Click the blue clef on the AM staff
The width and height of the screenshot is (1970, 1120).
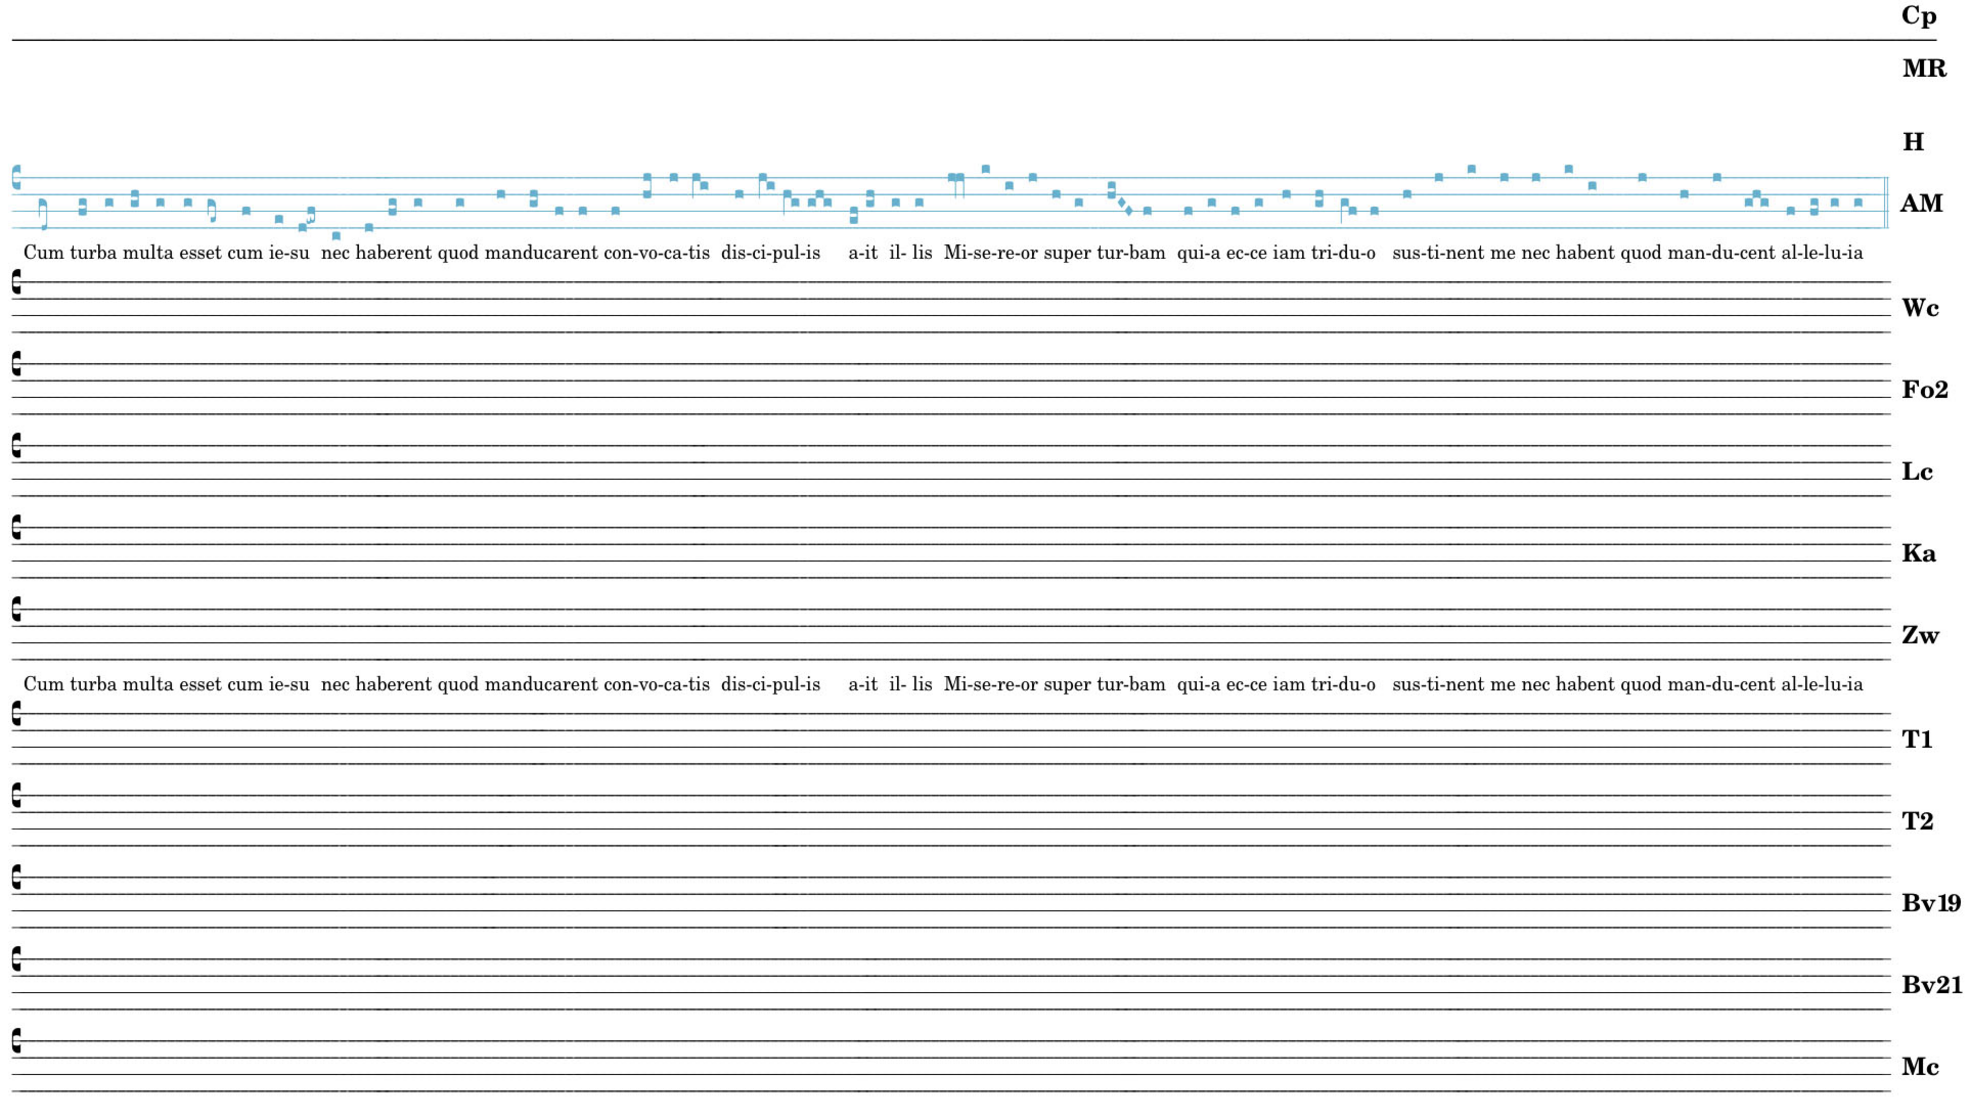tap(16, 178)
